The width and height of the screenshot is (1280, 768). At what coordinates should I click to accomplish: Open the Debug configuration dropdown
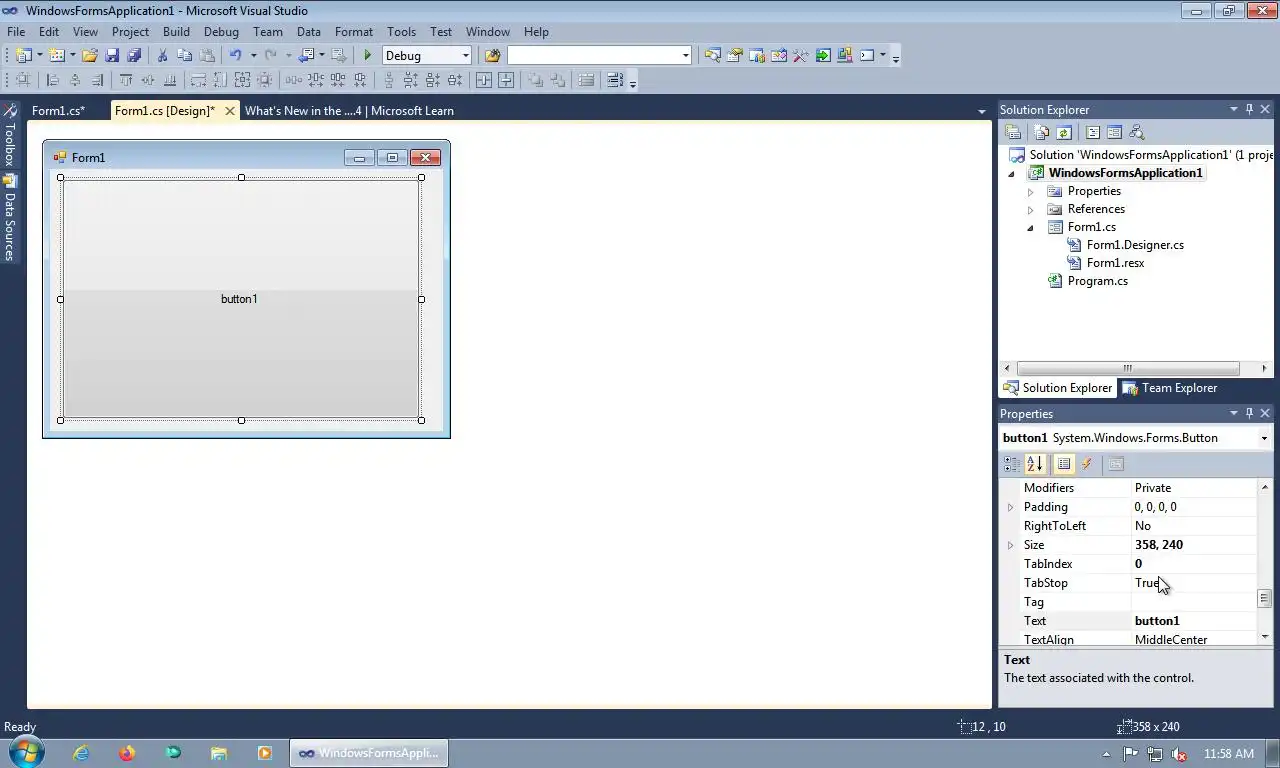(x=465, y=56)
